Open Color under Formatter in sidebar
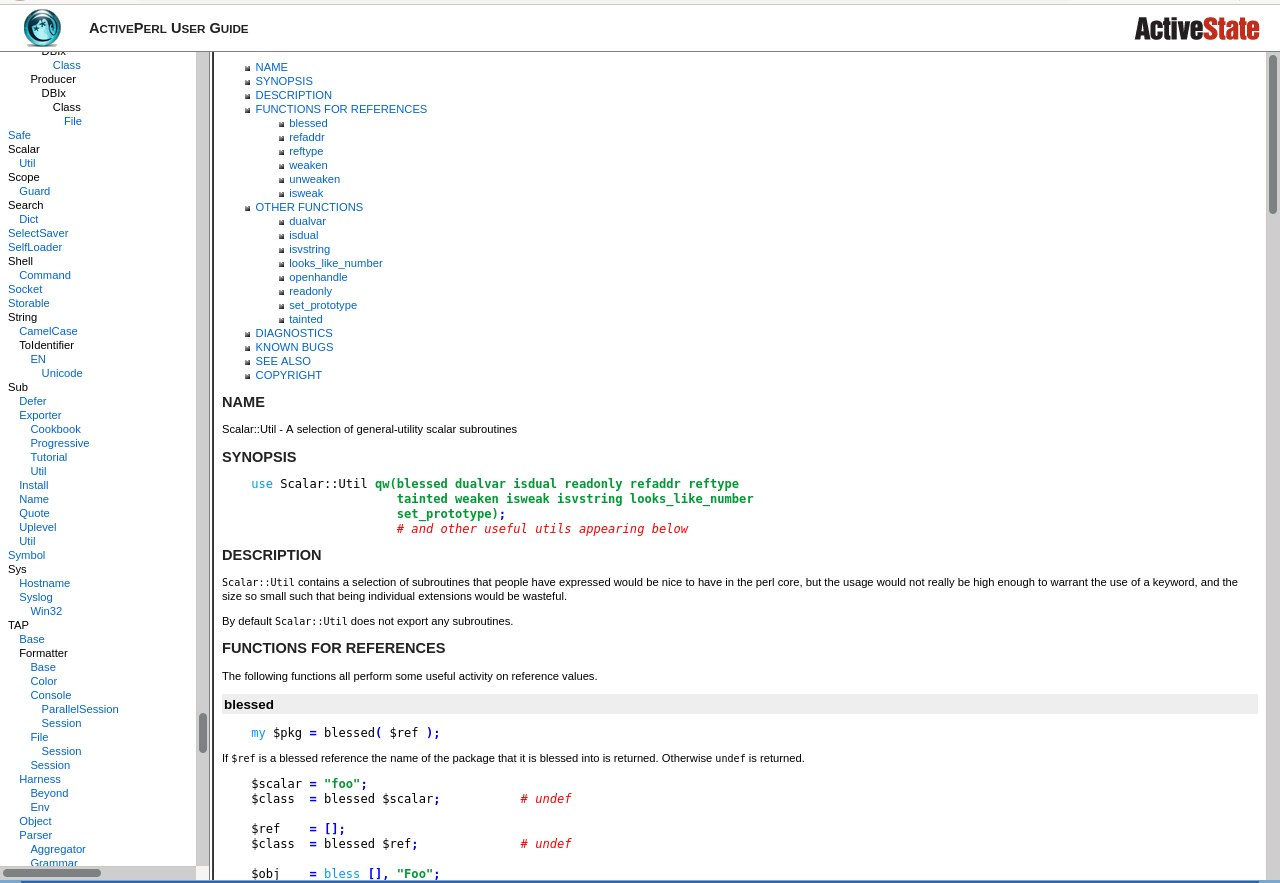 (43, 681)
